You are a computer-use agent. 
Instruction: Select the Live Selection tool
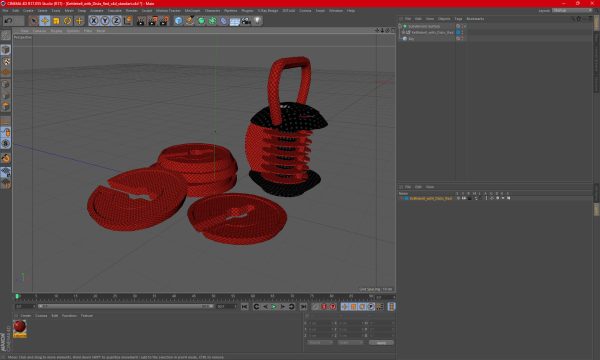[x=34, y=21]
